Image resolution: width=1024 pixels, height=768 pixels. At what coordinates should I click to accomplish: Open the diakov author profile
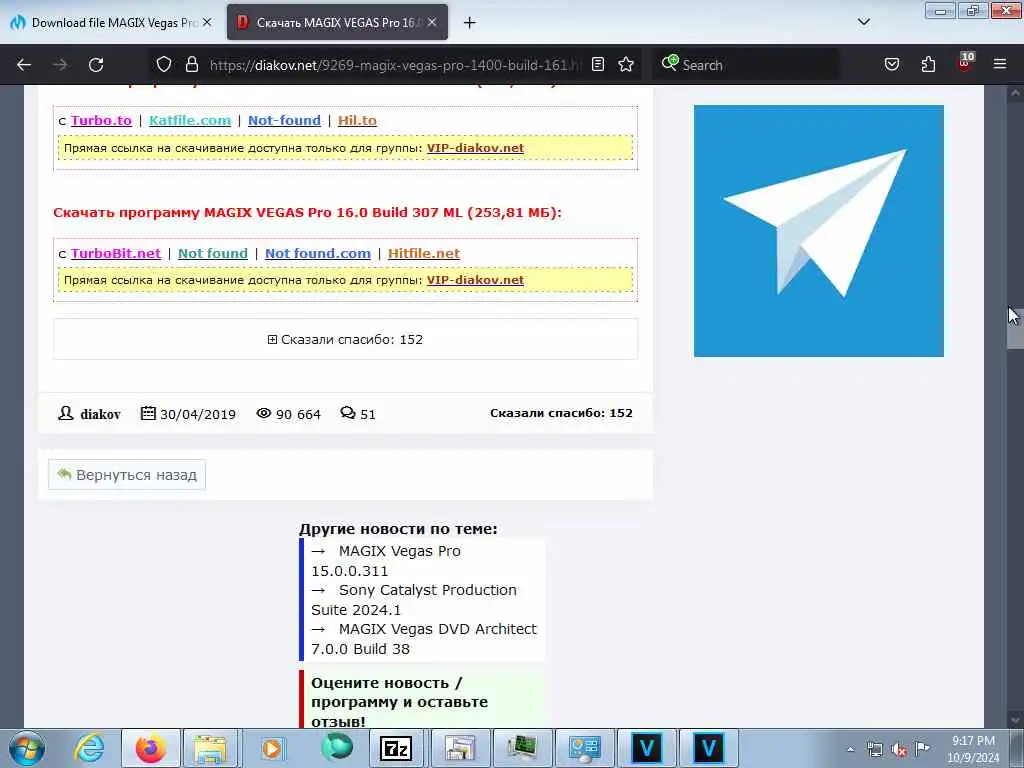[100, 414]
